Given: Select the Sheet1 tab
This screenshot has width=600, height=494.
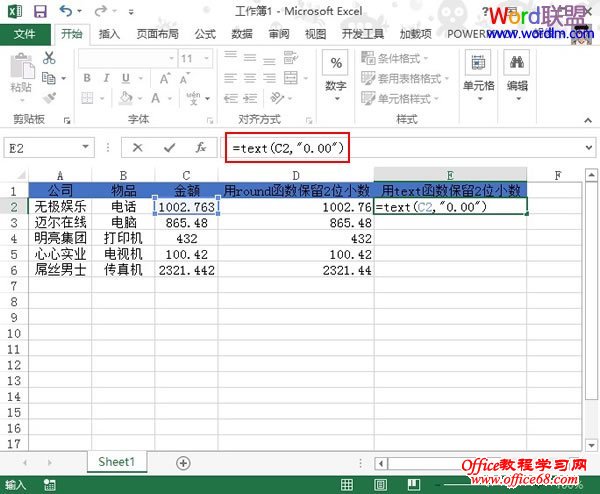Looking at the screenshot, I should 116,462.
